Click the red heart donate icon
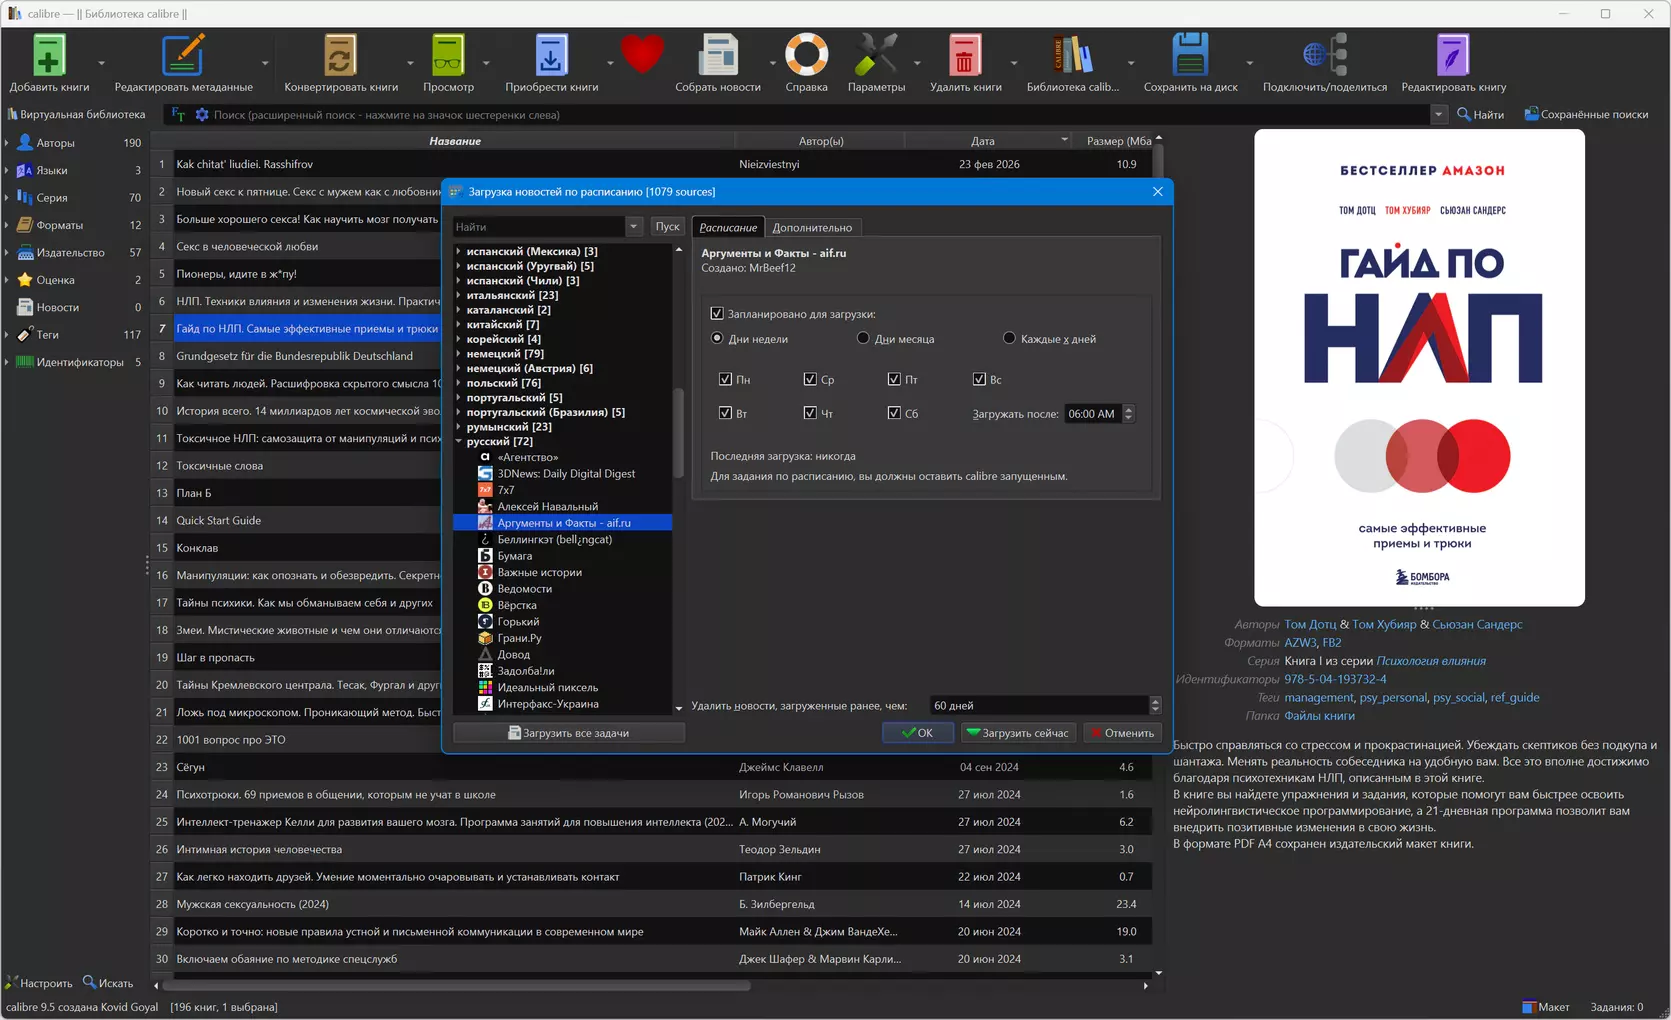Screen dimensions: 1671x1020 coord(642,54)
